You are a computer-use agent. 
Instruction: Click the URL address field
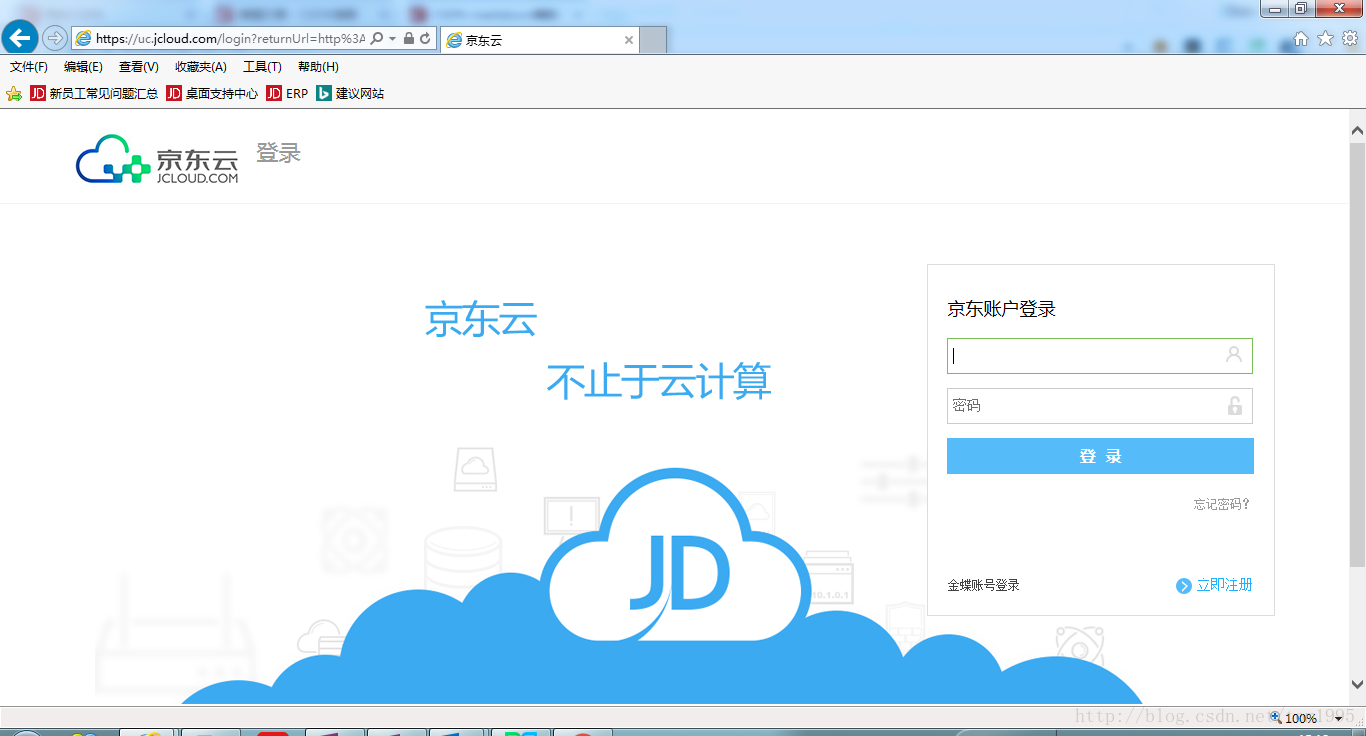(x=230, y=38)
